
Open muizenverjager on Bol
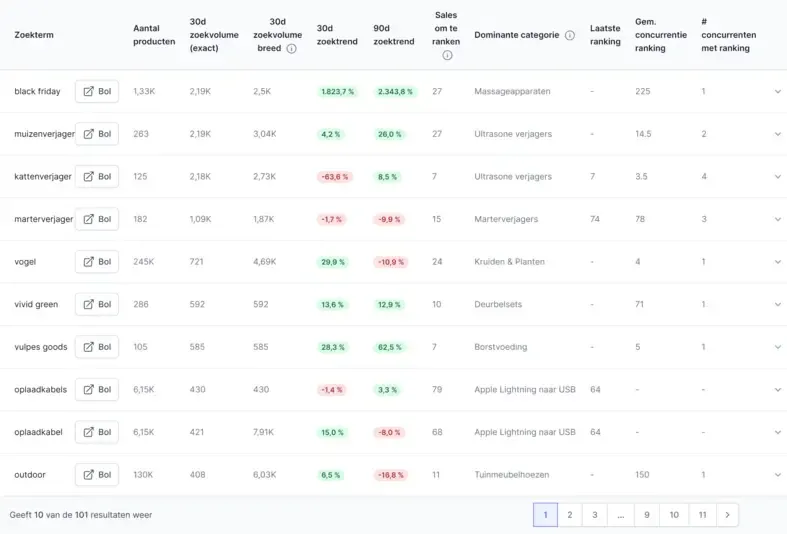97,134
